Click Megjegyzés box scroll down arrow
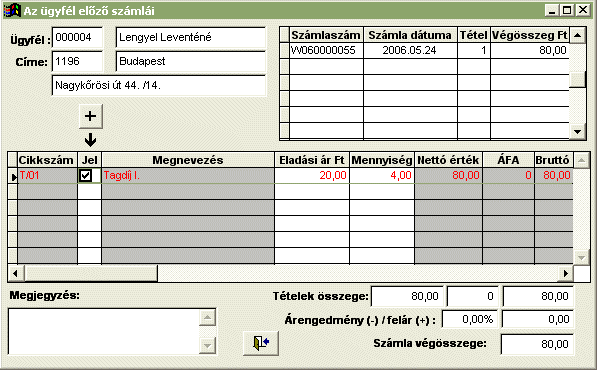The width and height of the screenshot is (597, 370). coord(208,346)
